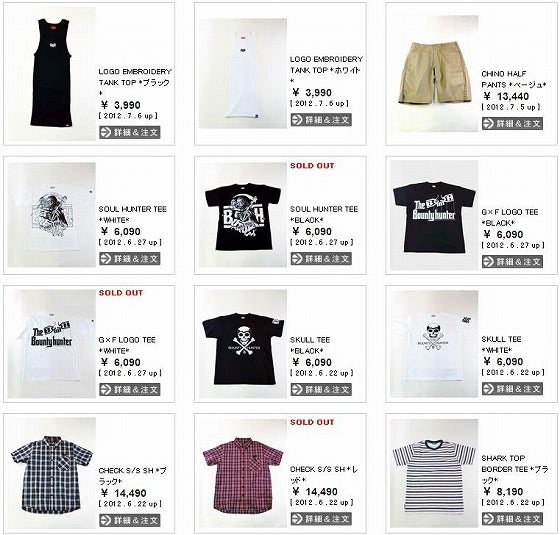The width and height of the screenshot is (560, 535).
Task: Click arrow icon on black Check S/S SH button
Action: coord(106,520)
